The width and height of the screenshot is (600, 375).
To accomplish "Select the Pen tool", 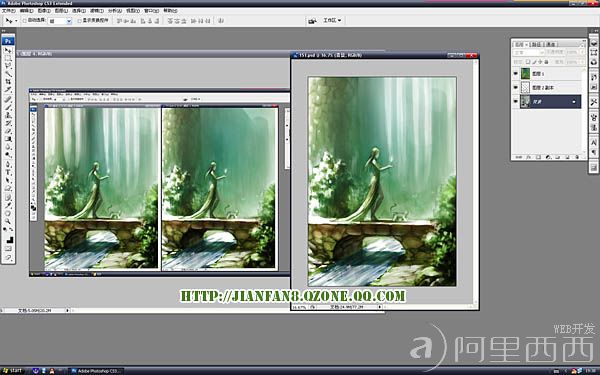I will pyautogui.click(x=8, y=164).
